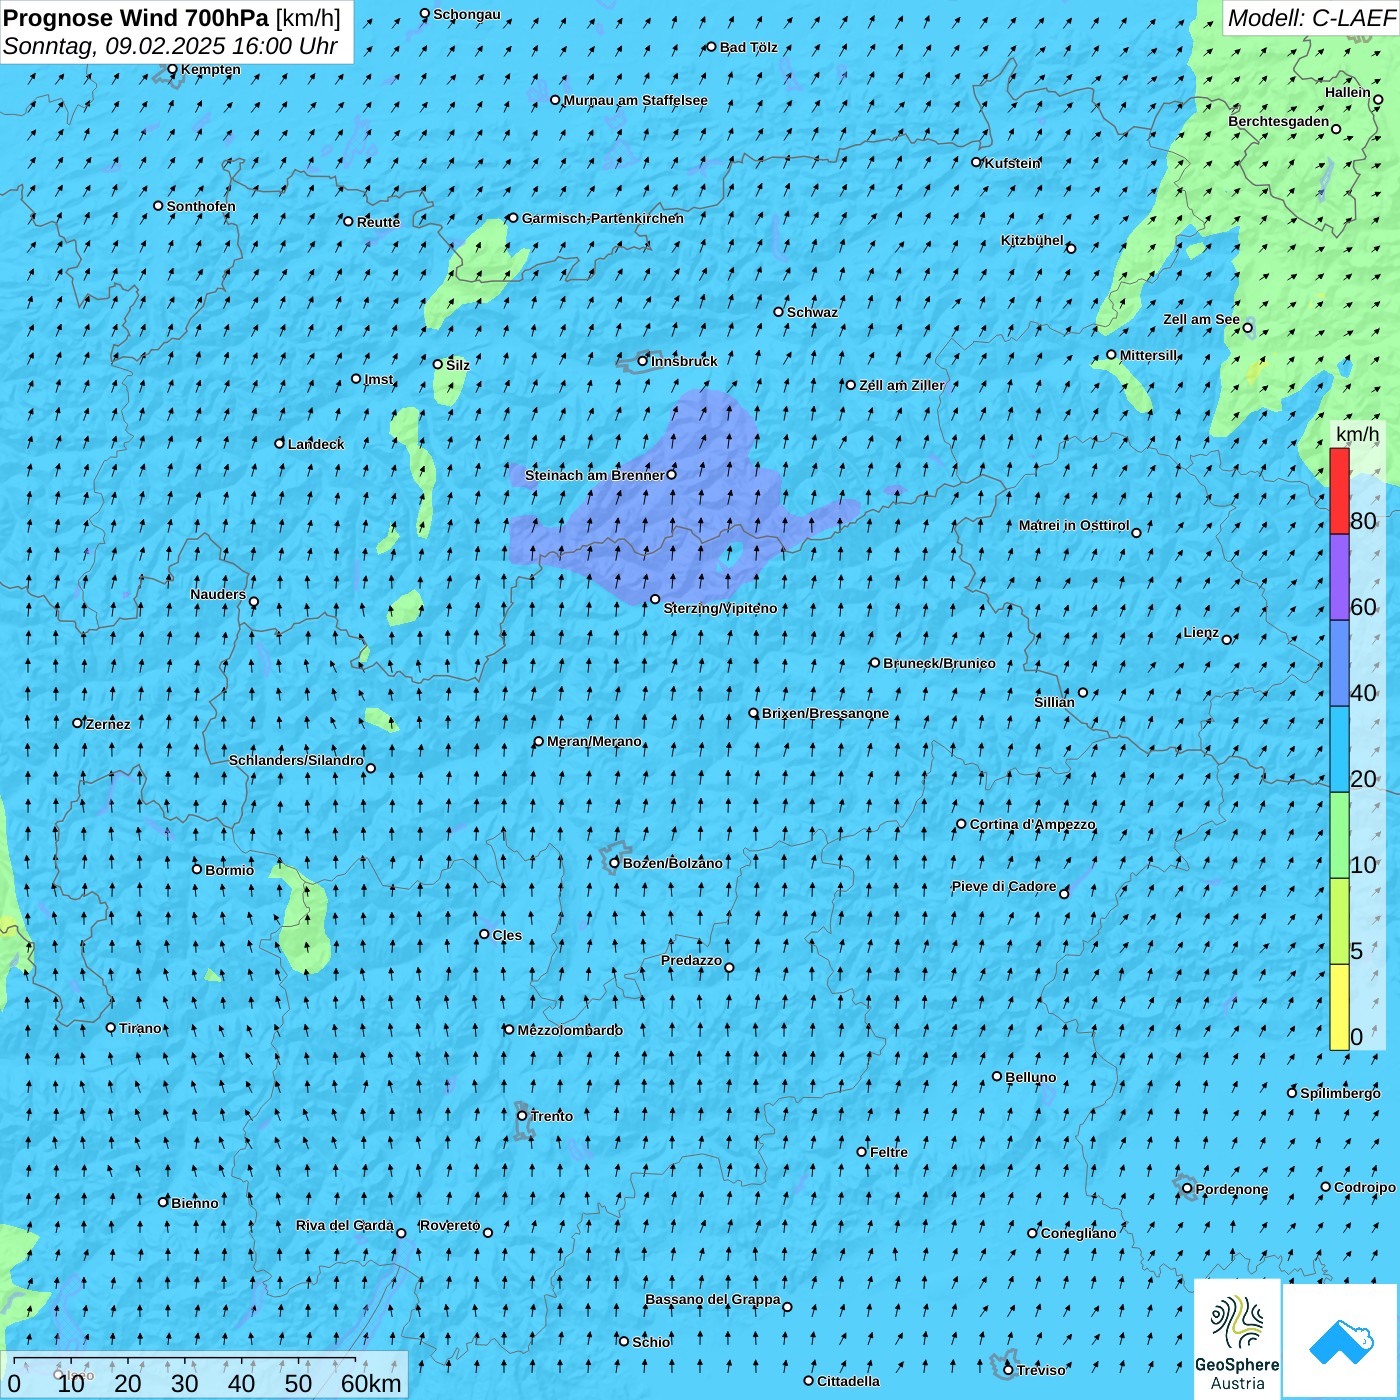The height and width of the screenshot is (1400, 1400).
Task: Select the Mittersill label
Action: pos(1149,355)
